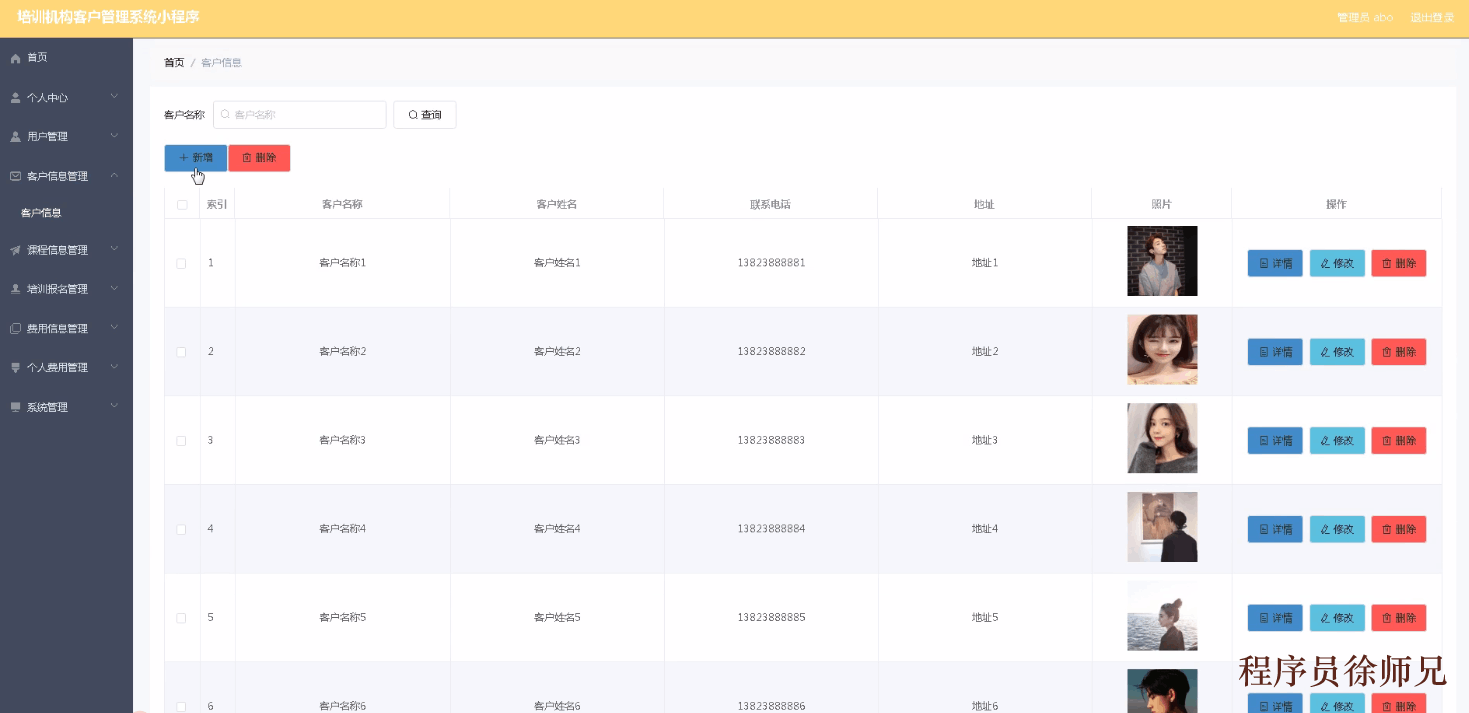Click 删除 for 客户名称1 row
The width and height of the screenshot is (1469, 713).
click(1399, 263)
